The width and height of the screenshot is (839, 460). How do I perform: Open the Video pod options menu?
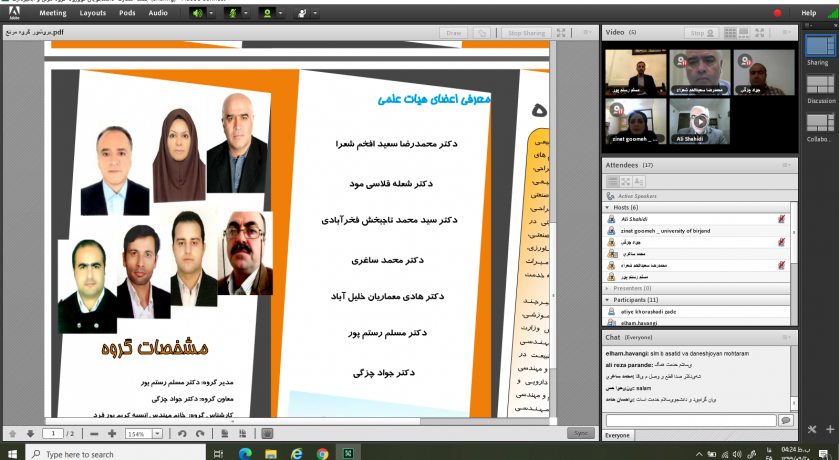(786, 33)
